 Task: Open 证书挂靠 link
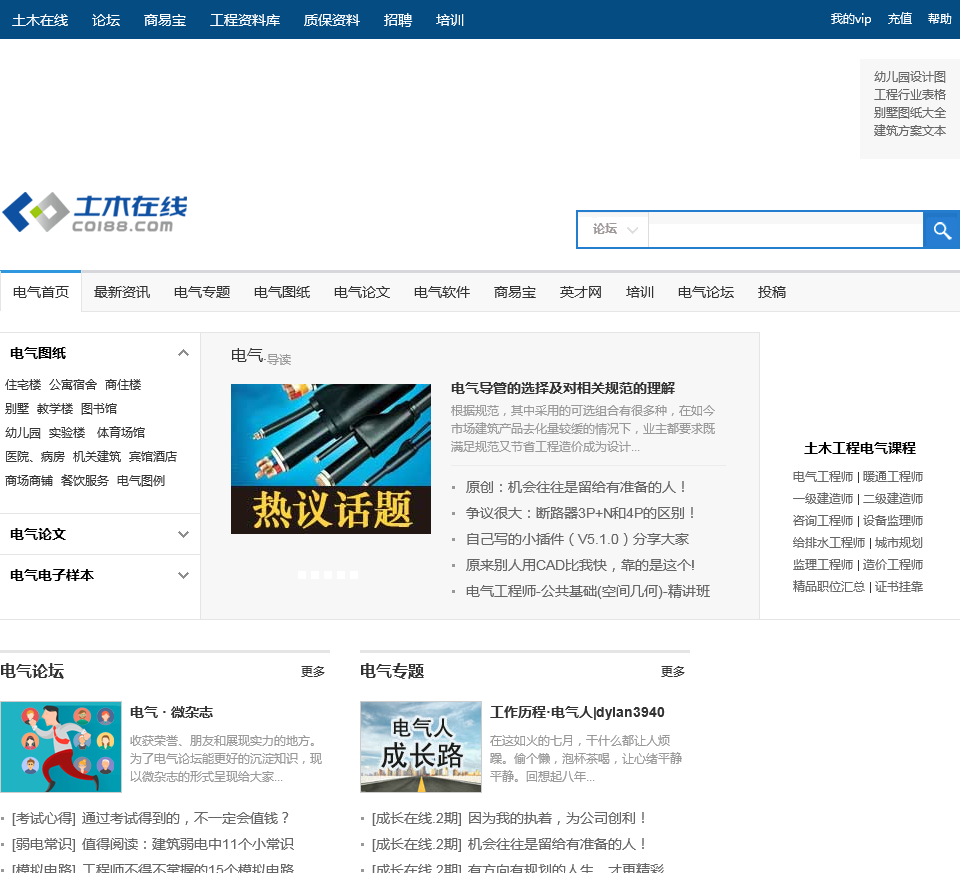[898, 586]
